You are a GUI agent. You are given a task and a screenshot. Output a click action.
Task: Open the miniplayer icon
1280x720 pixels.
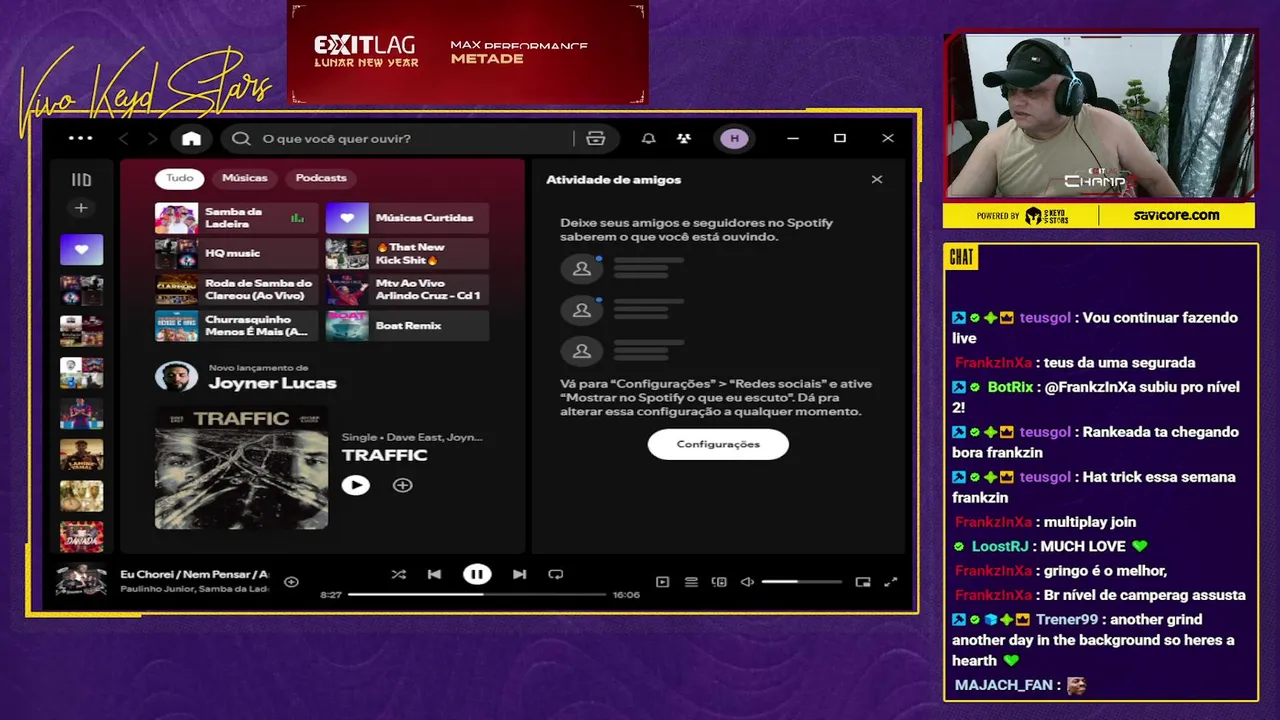863,582
